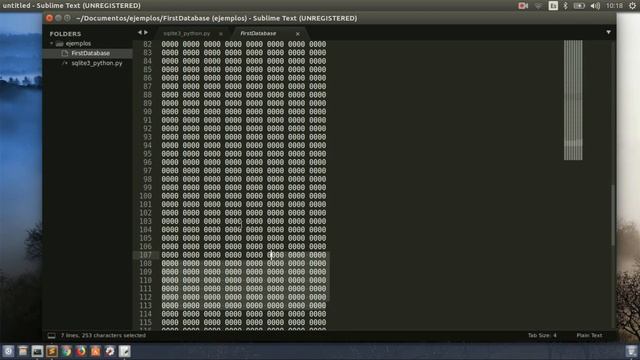Image resolution: width=640 pixels, height=360 pixels.
Task: Open the orange software center taskbar icon
Action: [96, 351]
